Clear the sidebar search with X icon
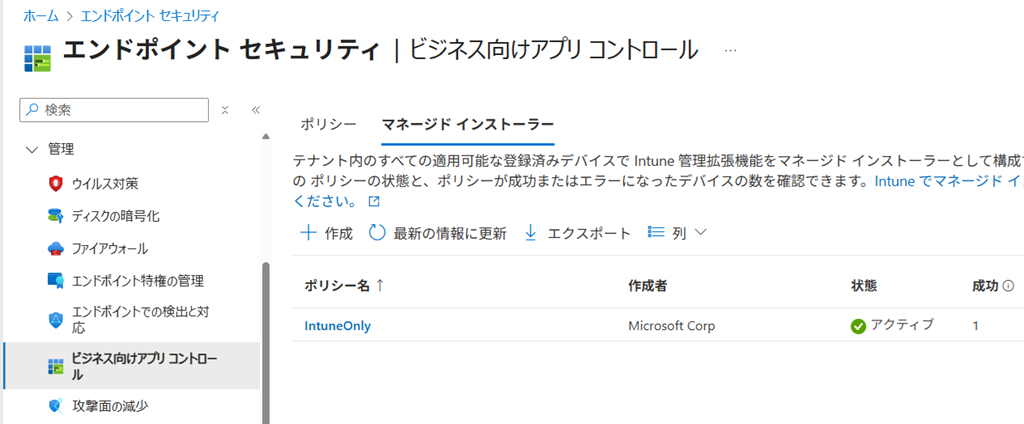The width and height of the screenshot is (1024, 424). 225,110
